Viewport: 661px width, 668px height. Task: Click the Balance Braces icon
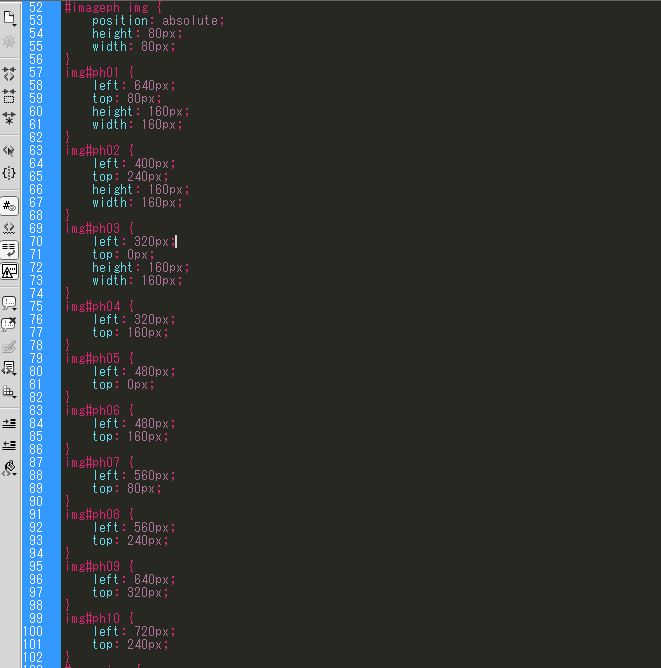coord(9,173)
